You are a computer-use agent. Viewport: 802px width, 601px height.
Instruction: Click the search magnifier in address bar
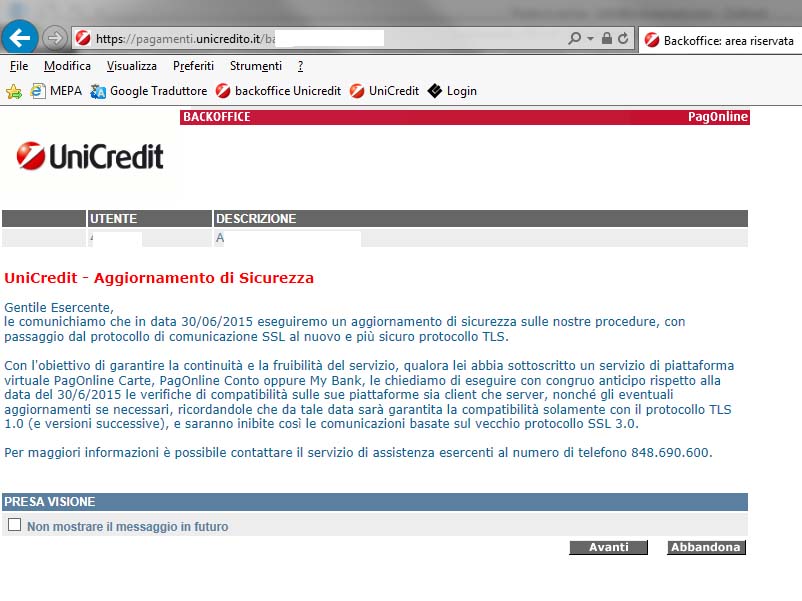click(574, 38)
